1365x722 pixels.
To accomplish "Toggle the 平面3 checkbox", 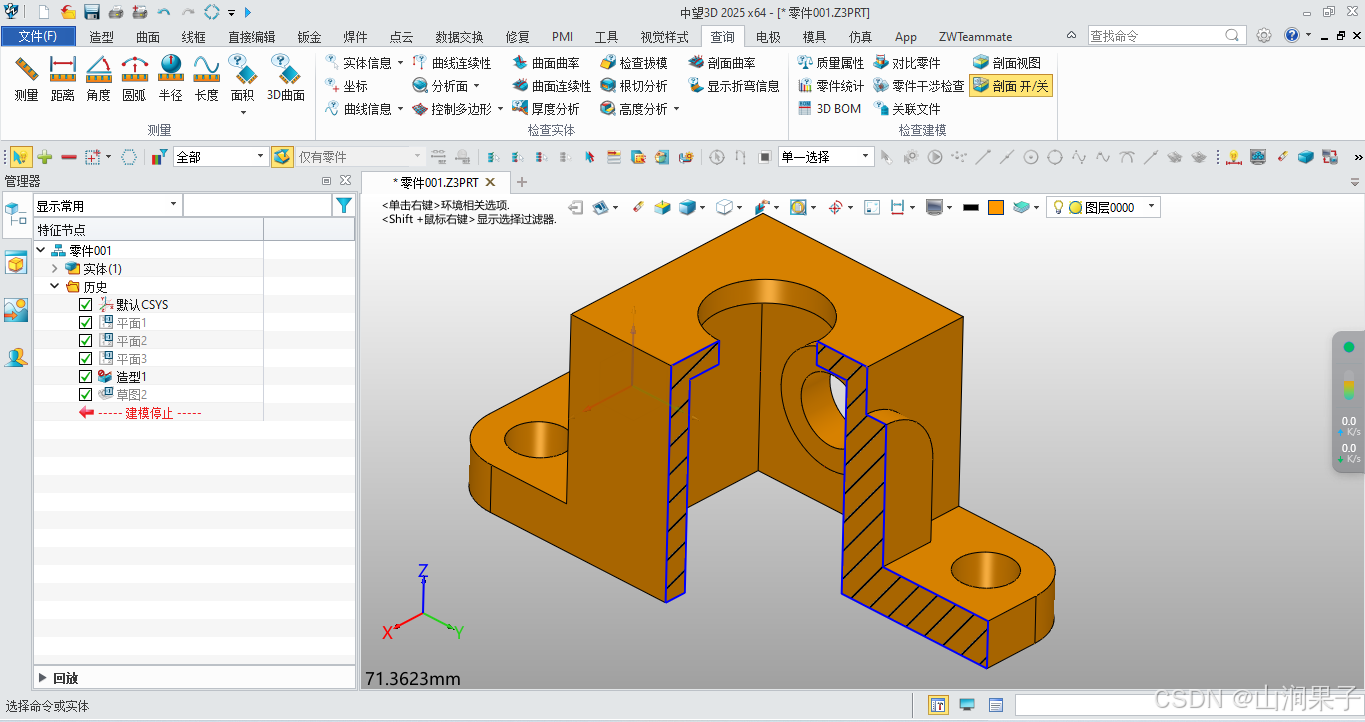I will pyautogui.click(x=85, y=359).
